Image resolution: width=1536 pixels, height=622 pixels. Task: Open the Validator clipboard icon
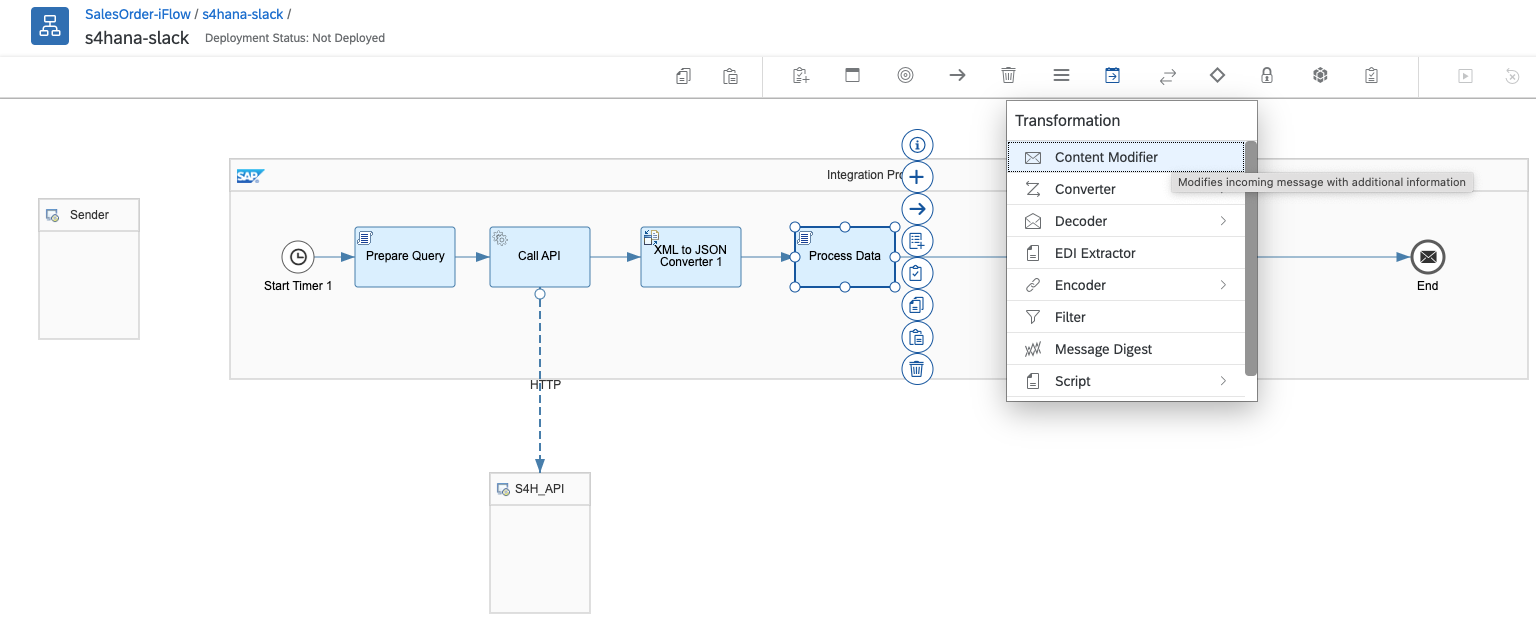point(1372,75)
